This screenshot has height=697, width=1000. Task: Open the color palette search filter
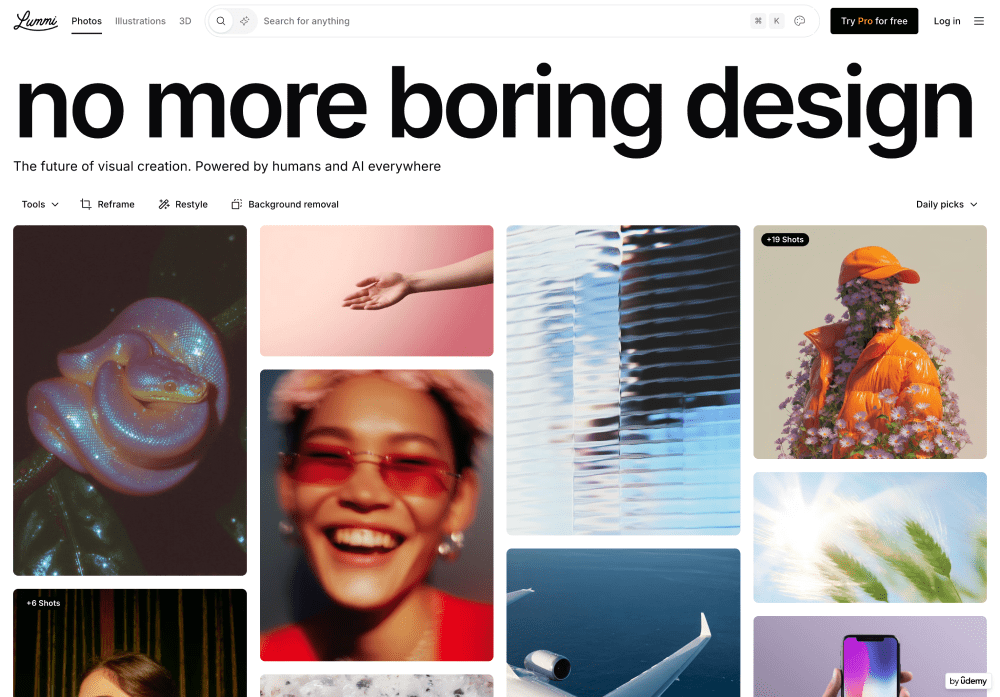[x=799, y=21]
